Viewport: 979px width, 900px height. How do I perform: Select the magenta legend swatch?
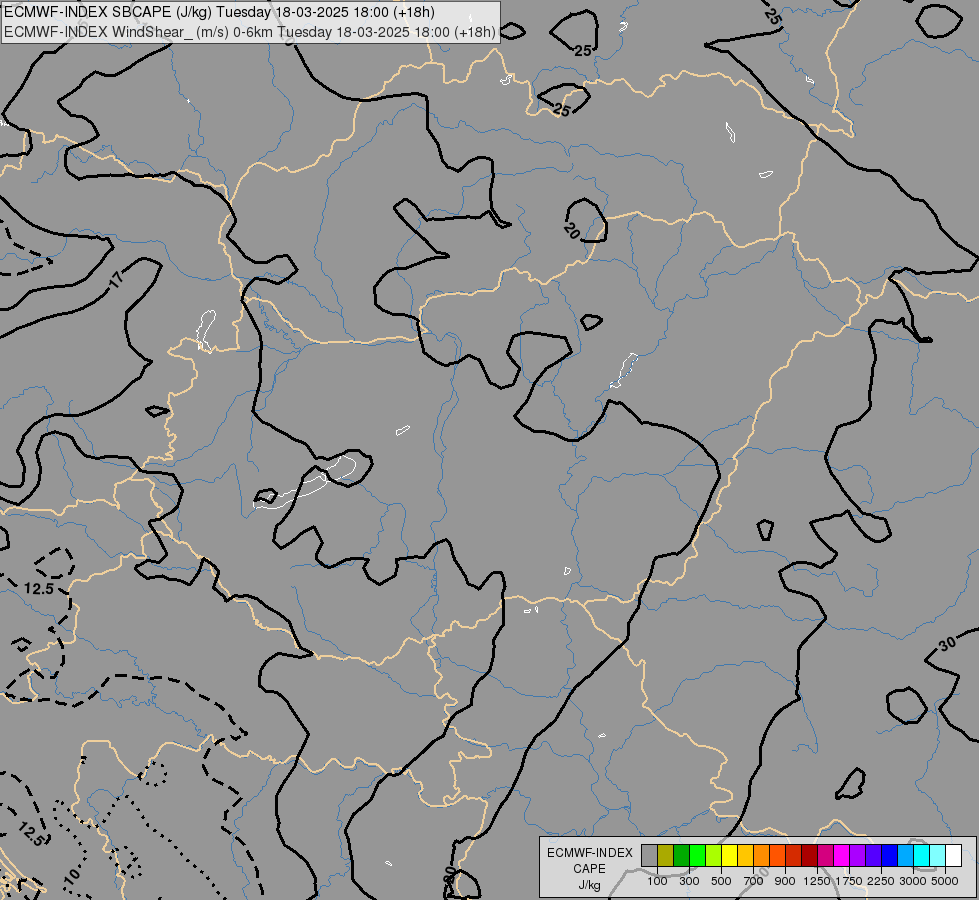(842, 856)
